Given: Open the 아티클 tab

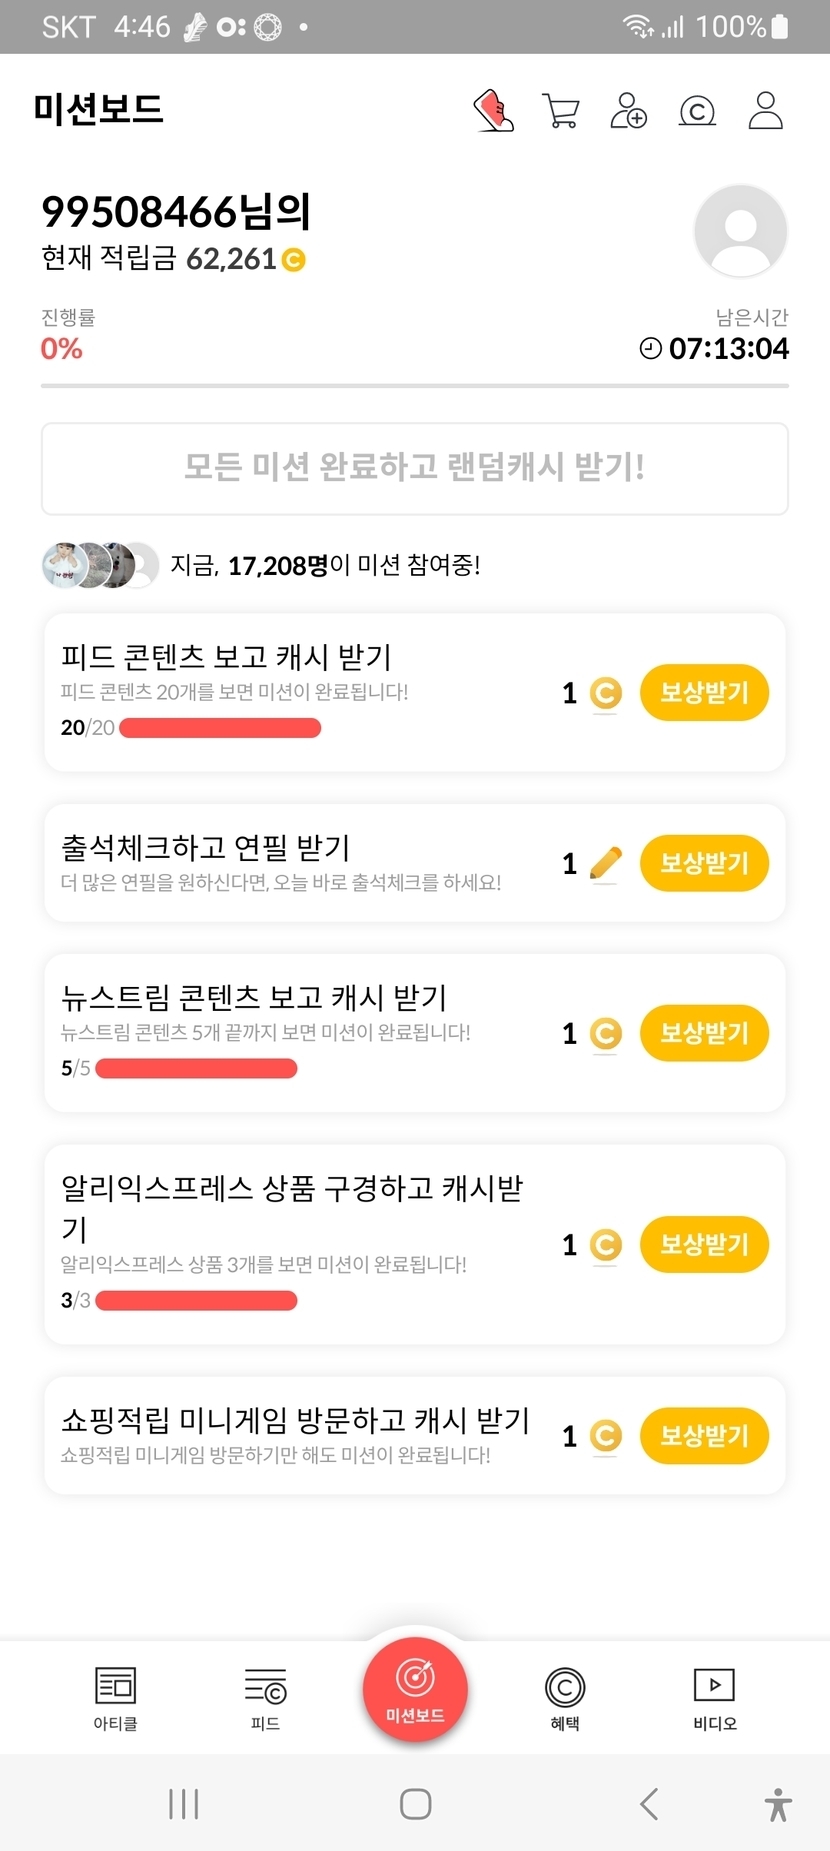Looking at the screenshot, I should [x=115, y=1699].
